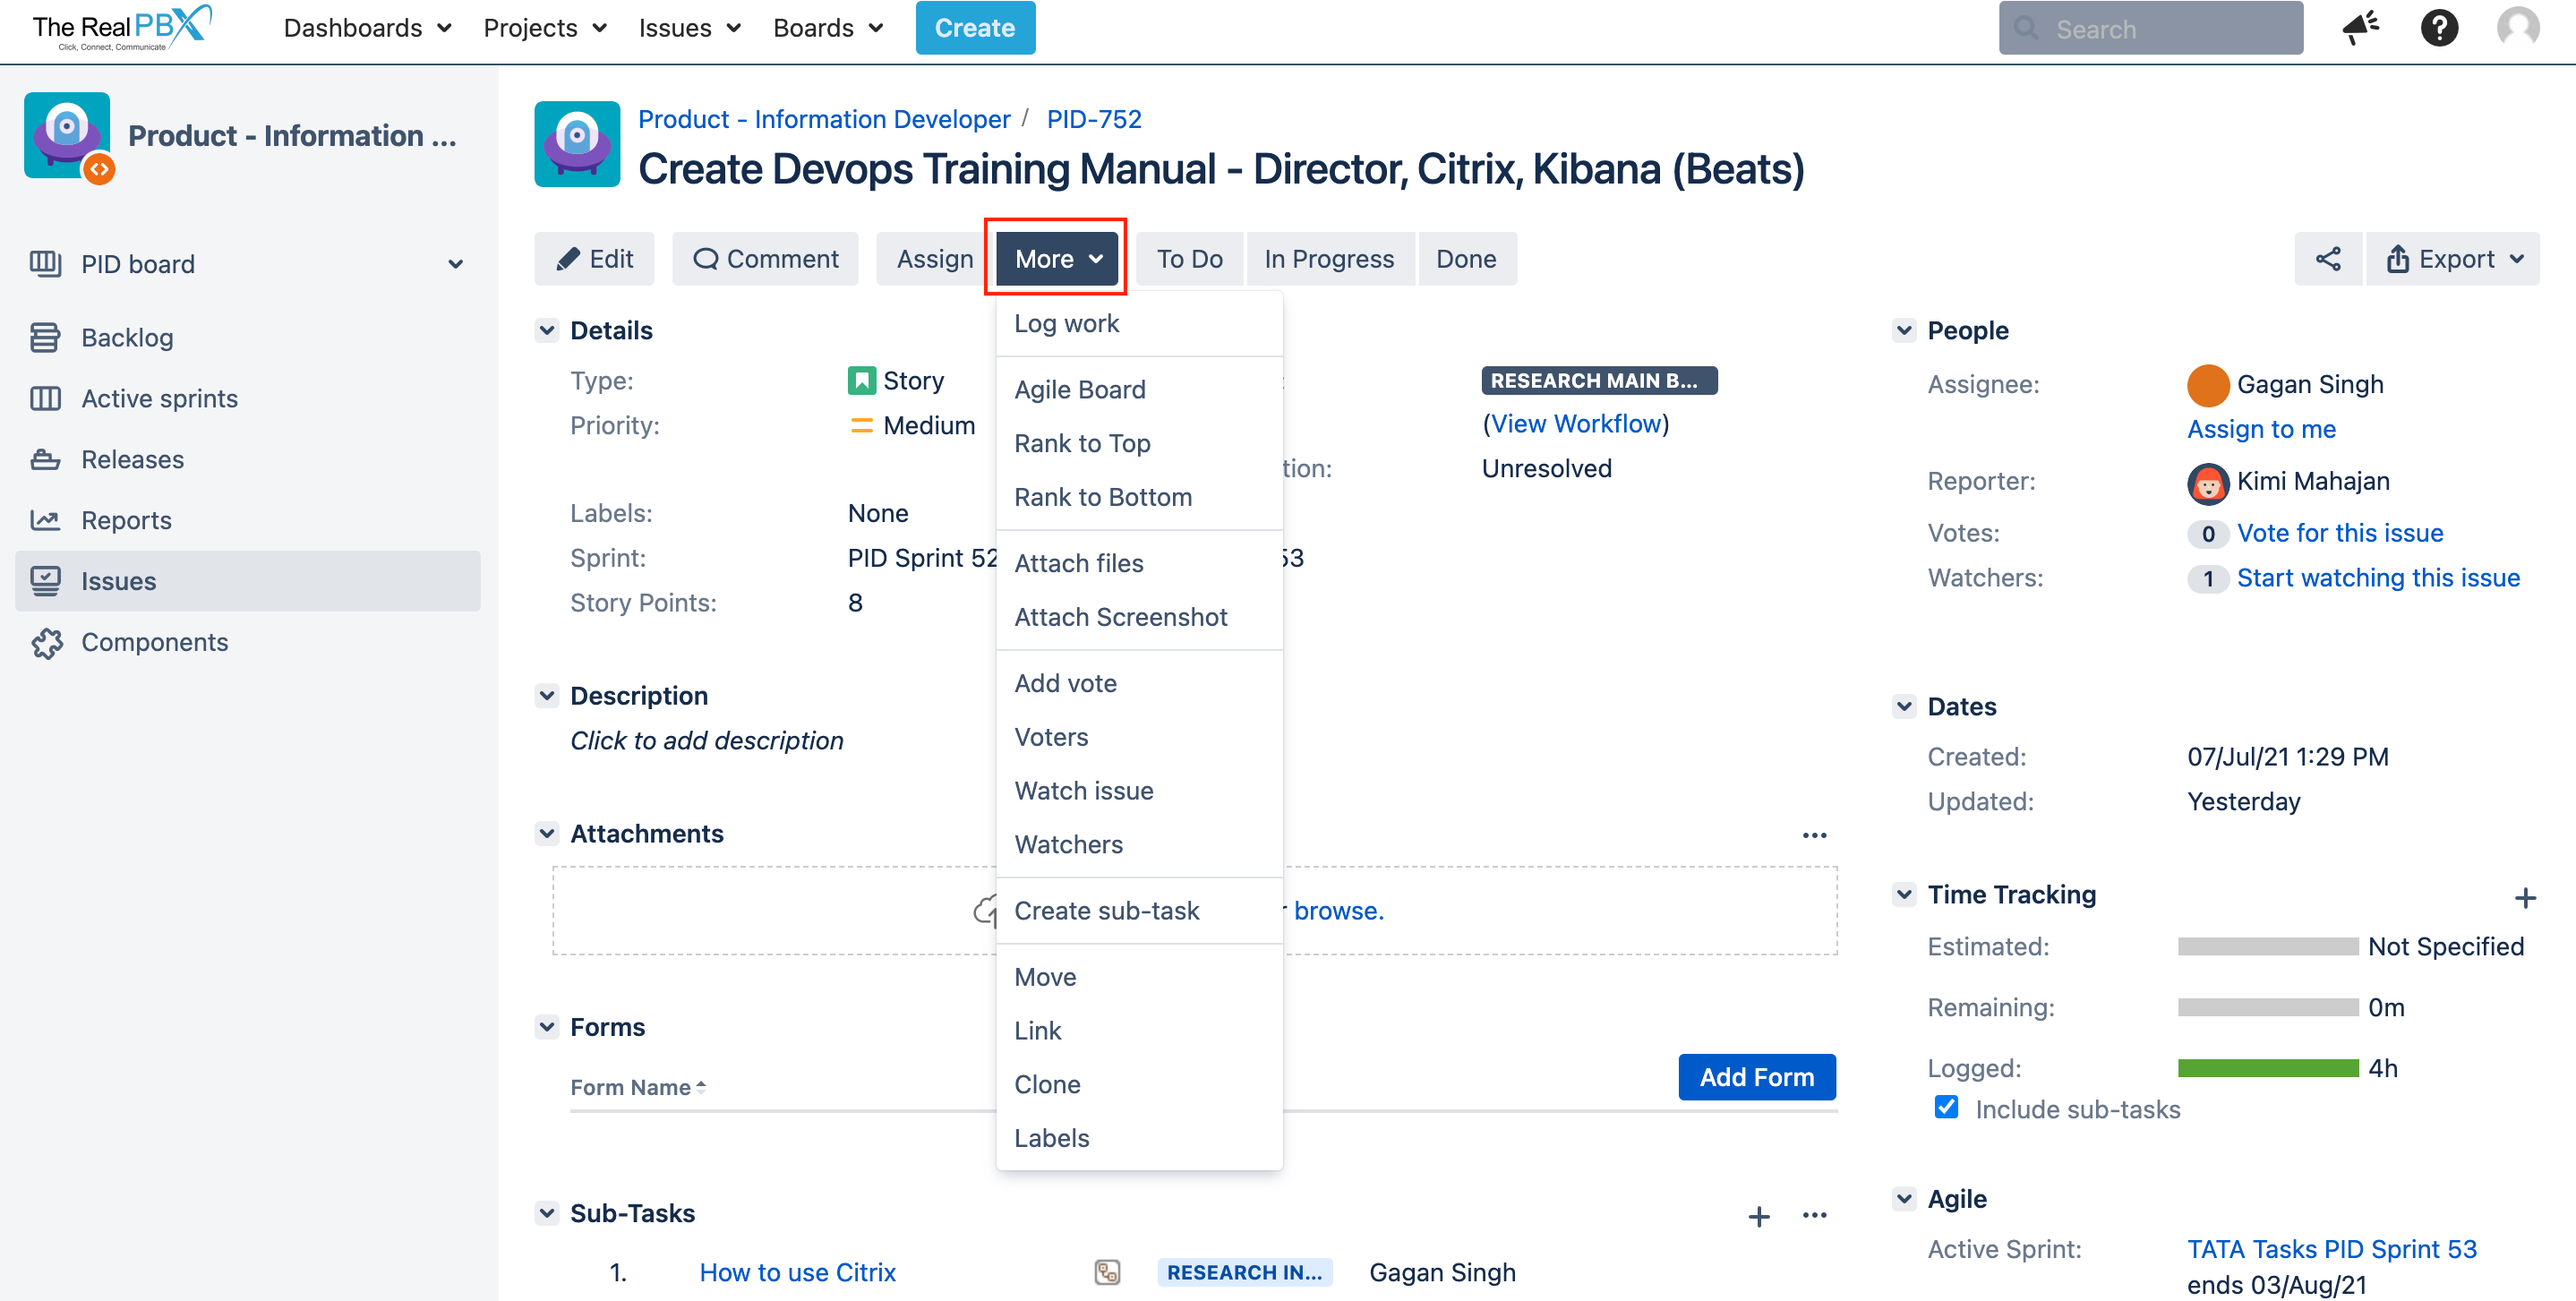Image resolution: width=2576 pixels, height=1301 pixels.
Task: Toggle Include sub-tasks checkbox
Action: (1946, 1108)
